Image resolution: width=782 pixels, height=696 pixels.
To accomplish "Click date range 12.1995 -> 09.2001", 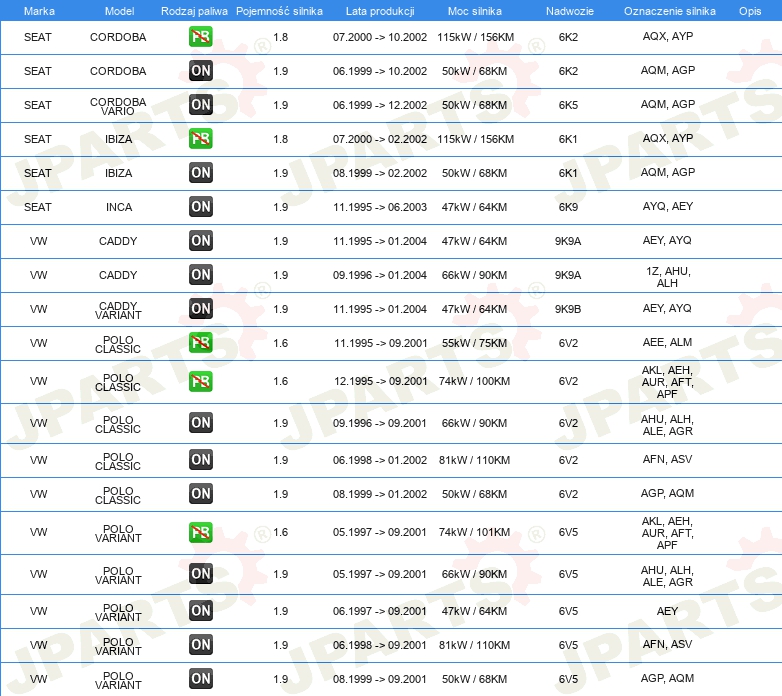I will tap(381, 381).
